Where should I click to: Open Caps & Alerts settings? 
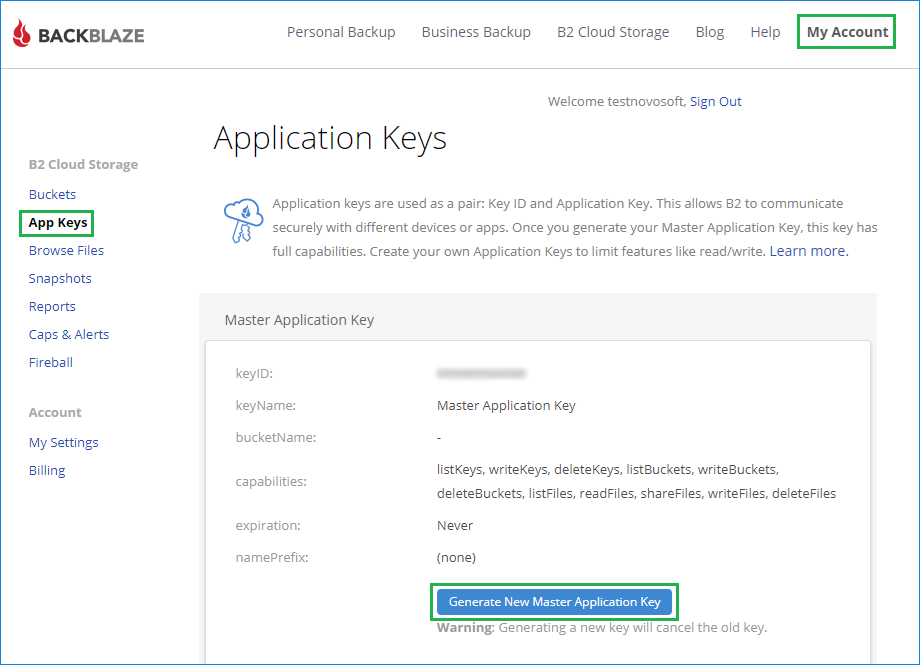point(68,334)
